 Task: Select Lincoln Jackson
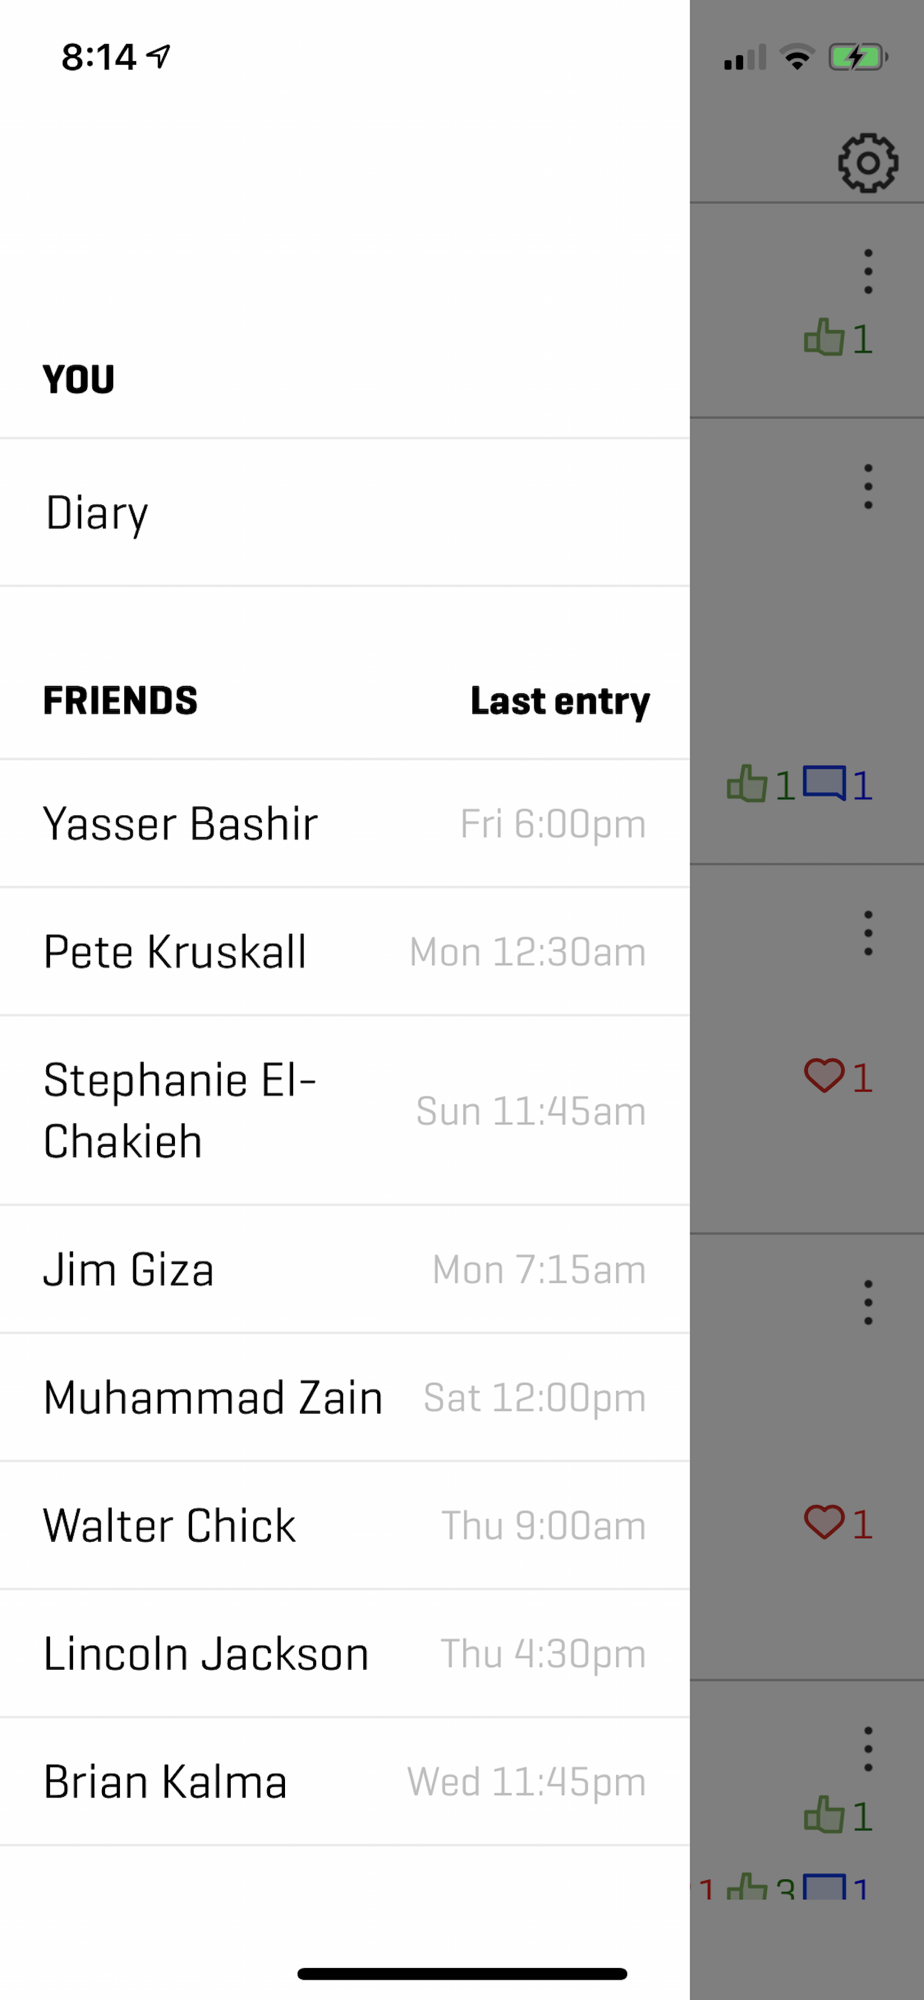pyautogui.click(x=345, y=1653)
